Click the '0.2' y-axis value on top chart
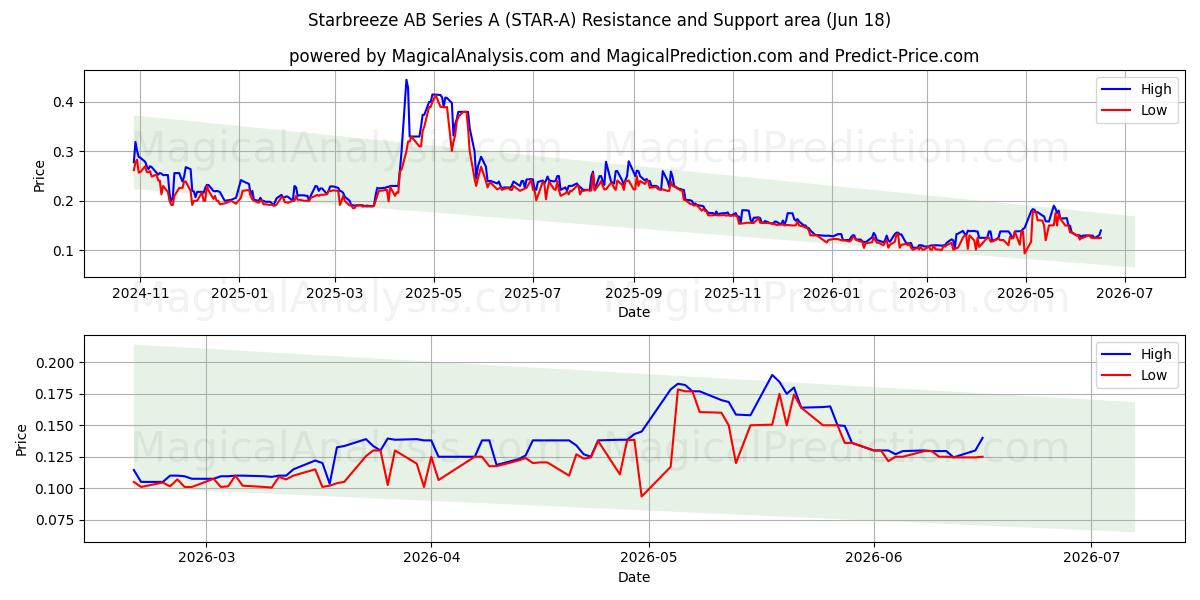Viewport: 1200px width, 600px height. tap(65, 201)
